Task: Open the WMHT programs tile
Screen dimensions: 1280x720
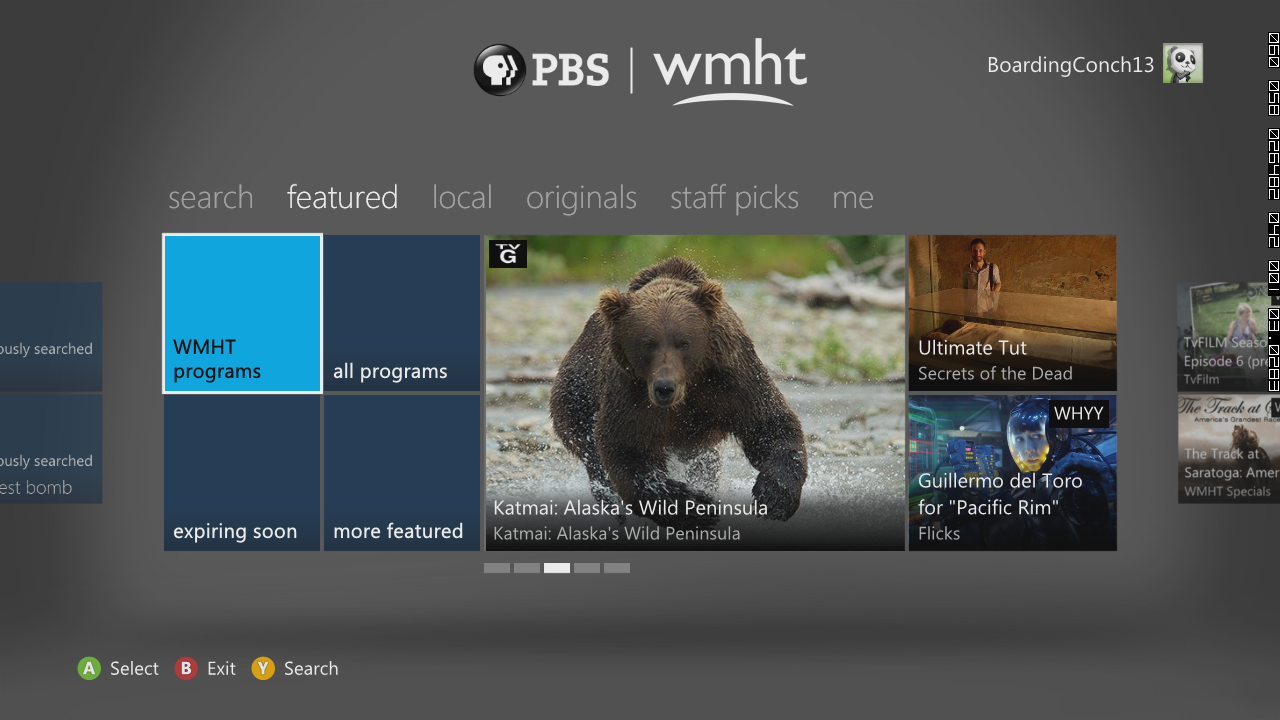Action: click(x=242, y=313)
